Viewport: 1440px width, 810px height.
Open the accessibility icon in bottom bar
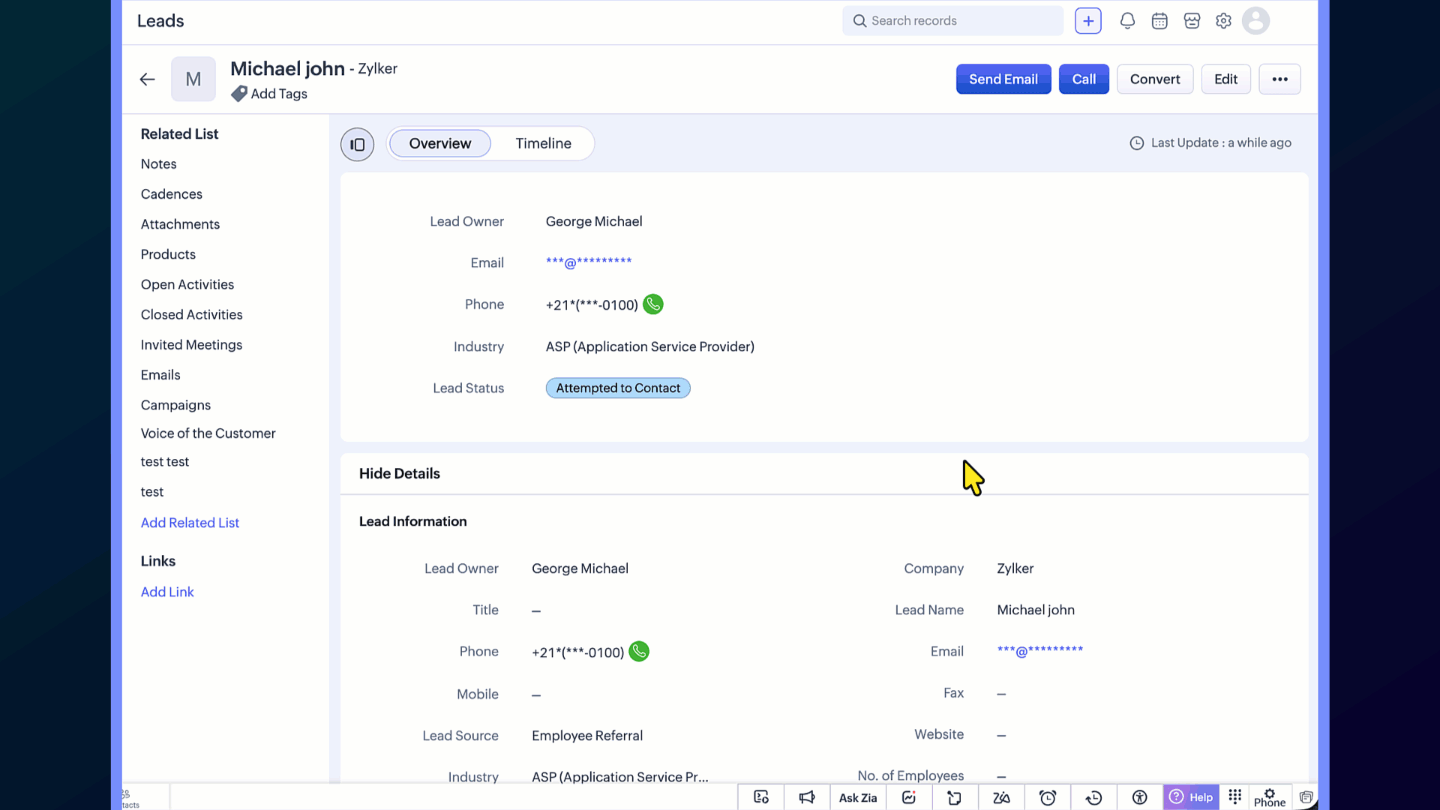point(1139,797)
